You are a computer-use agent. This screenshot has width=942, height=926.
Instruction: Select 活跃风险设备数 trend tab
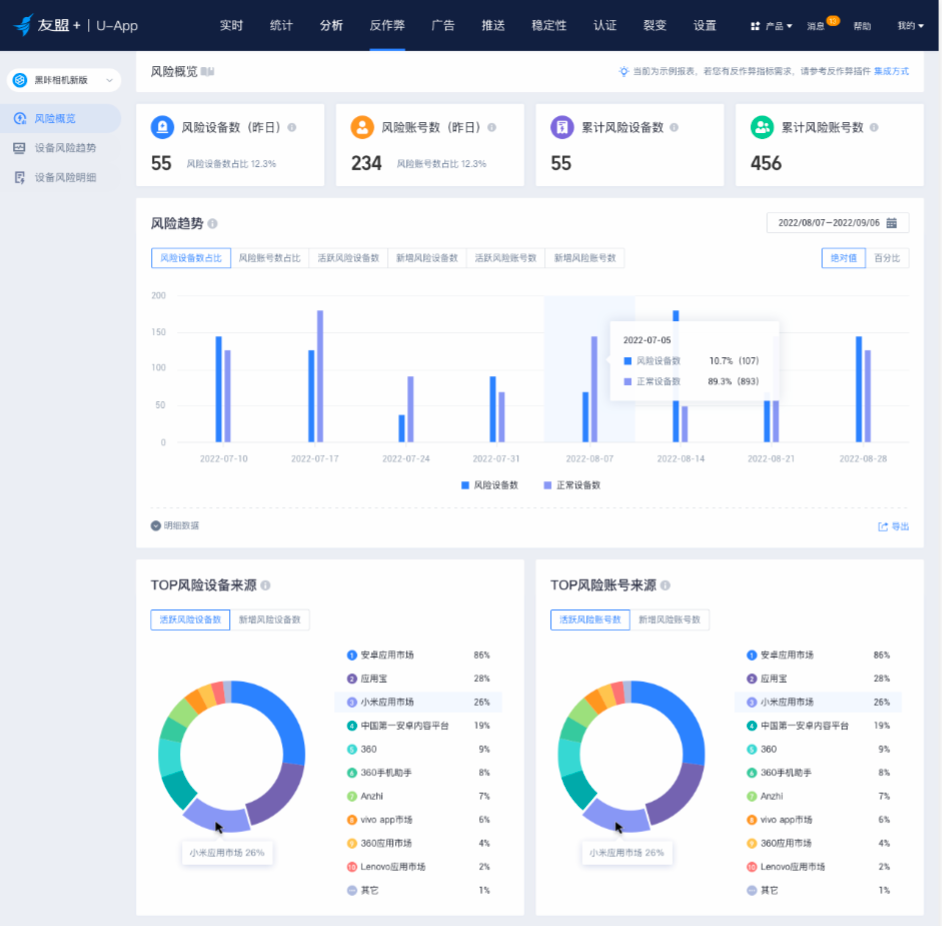pos(348,258)
